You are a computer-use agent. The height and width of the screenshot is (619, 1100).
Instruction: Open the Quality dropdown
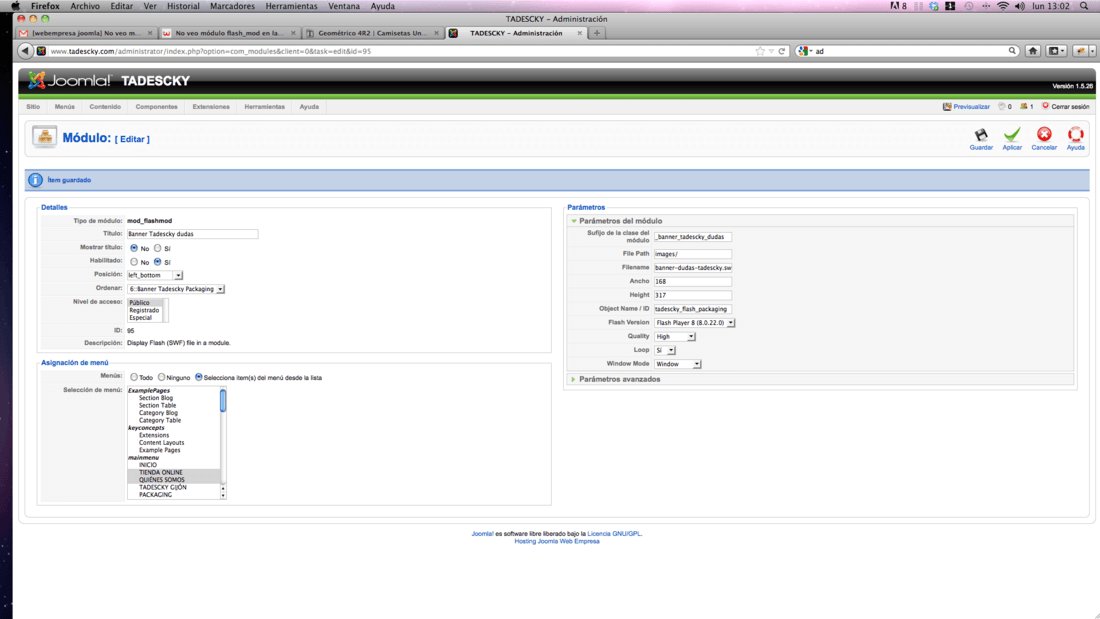tap(674, 337)
